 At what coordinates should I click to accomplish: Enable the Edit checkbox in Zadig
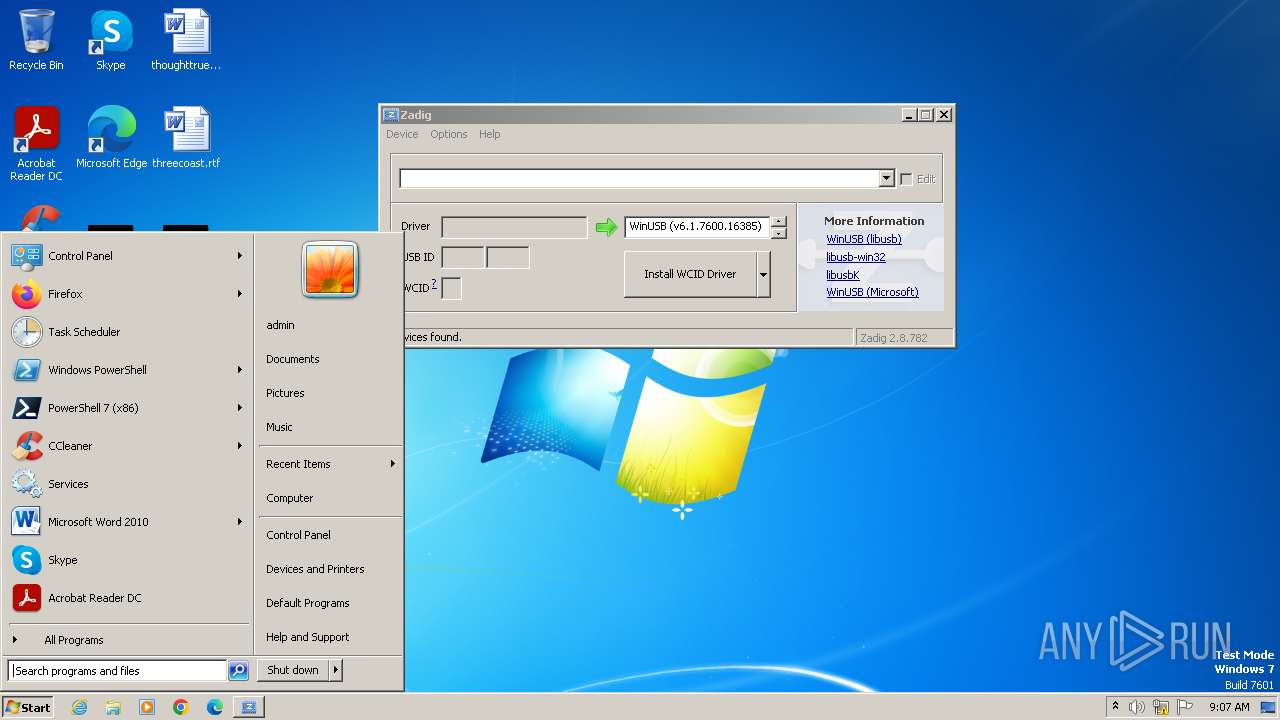pyautogui.click(x=906, y=179)
